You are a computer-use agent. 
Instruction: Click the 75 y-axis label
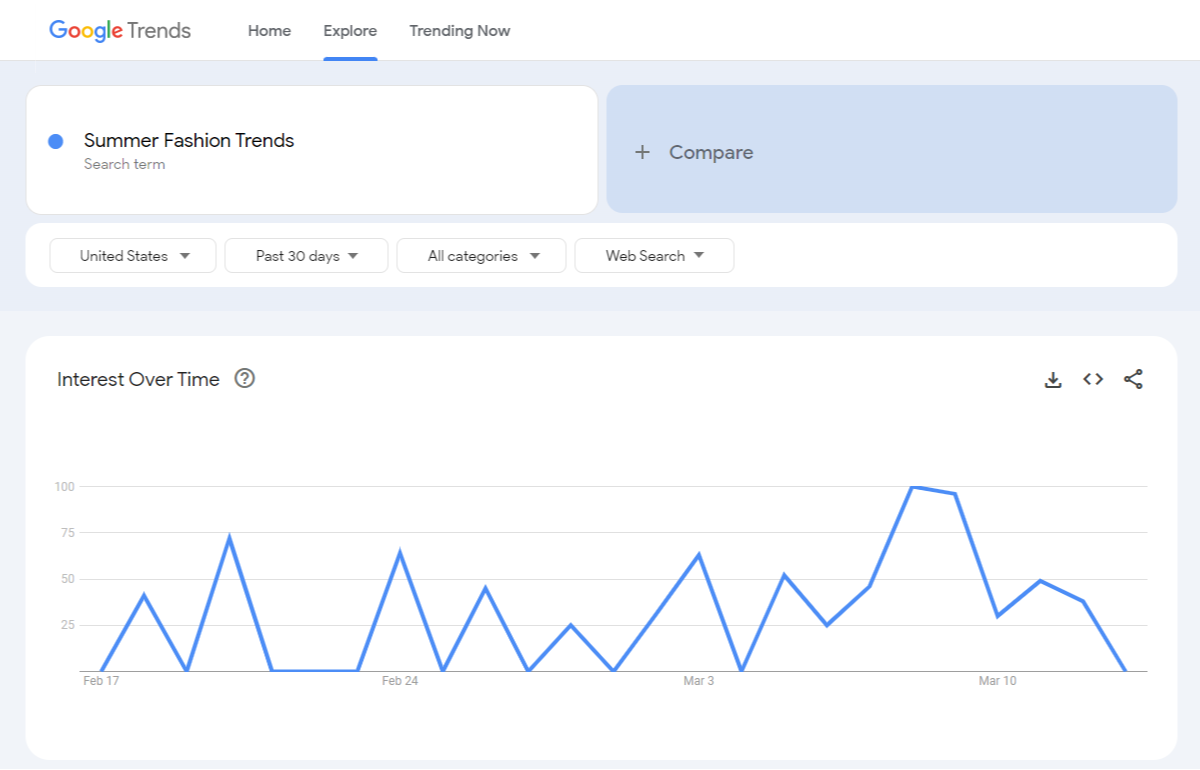point(68,533)
